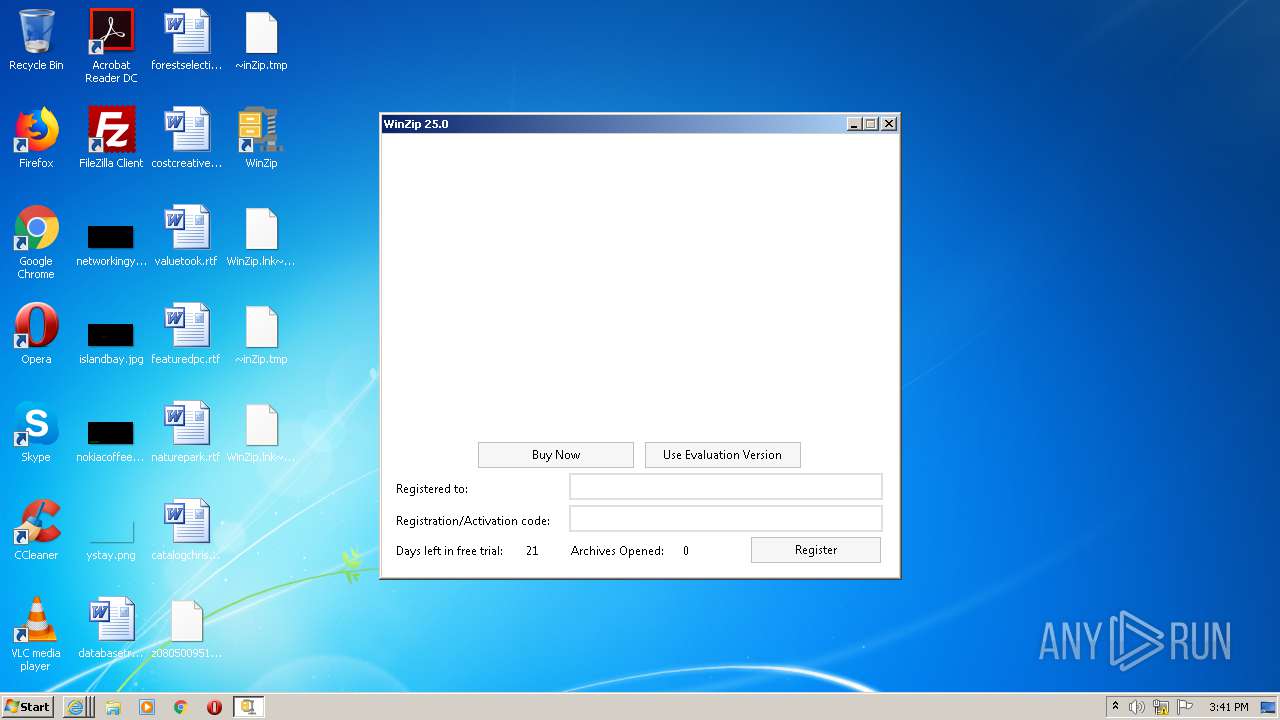This screenshot has height=720, width=1280.
Task: Open the Skype desktop shortcut
Action: 36,432
